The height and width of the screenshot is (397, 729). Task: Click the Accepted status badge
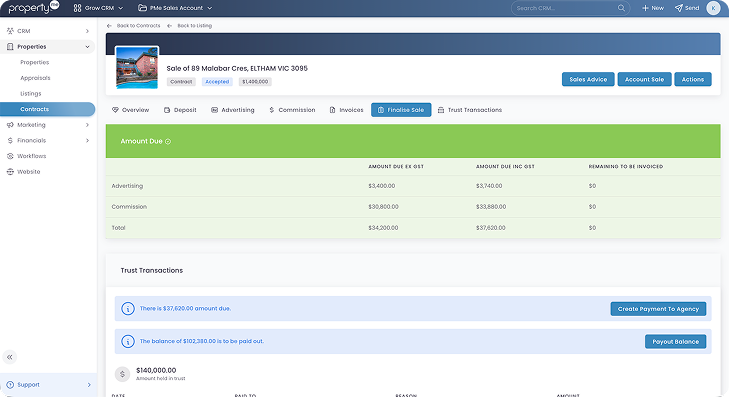click(217, 82)
